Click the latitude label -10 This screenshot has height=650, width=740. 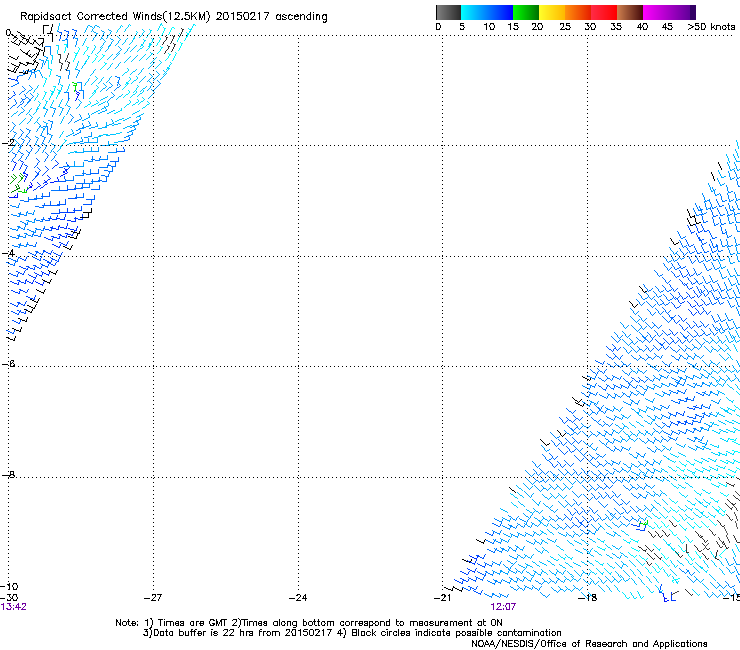[9, 586]
